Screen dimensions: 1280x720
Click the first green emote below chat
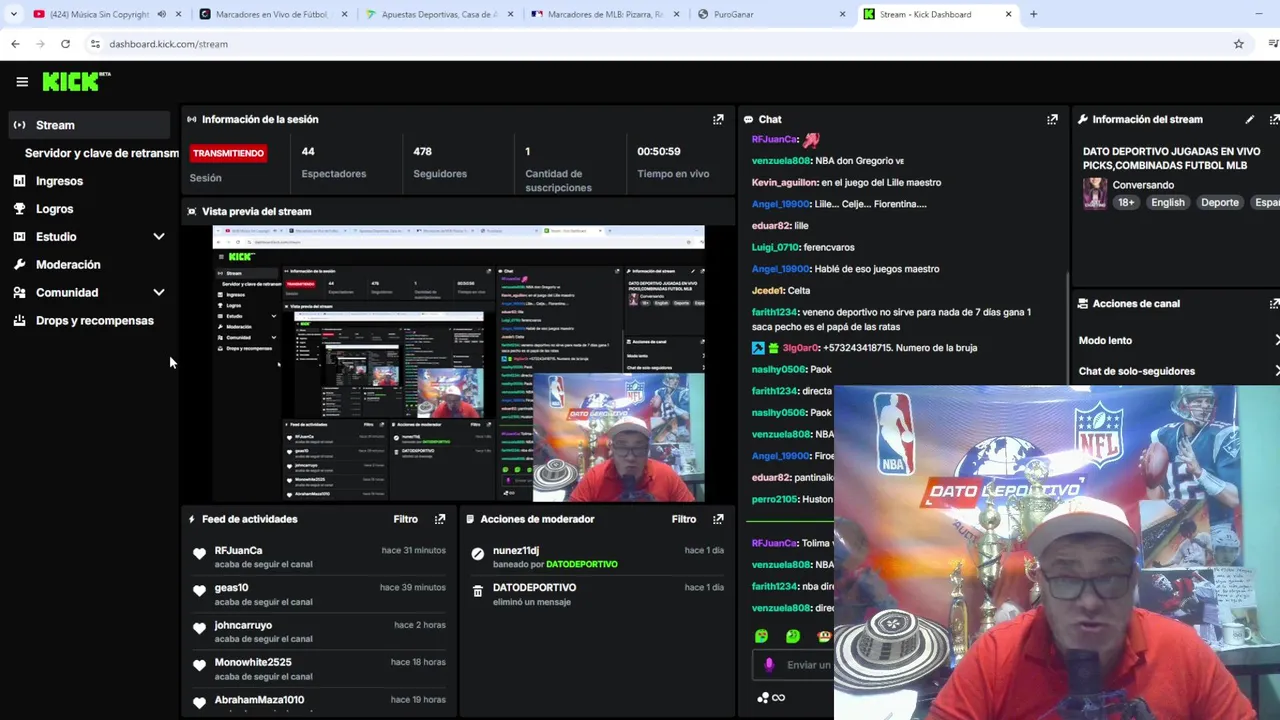pos(761,636)
